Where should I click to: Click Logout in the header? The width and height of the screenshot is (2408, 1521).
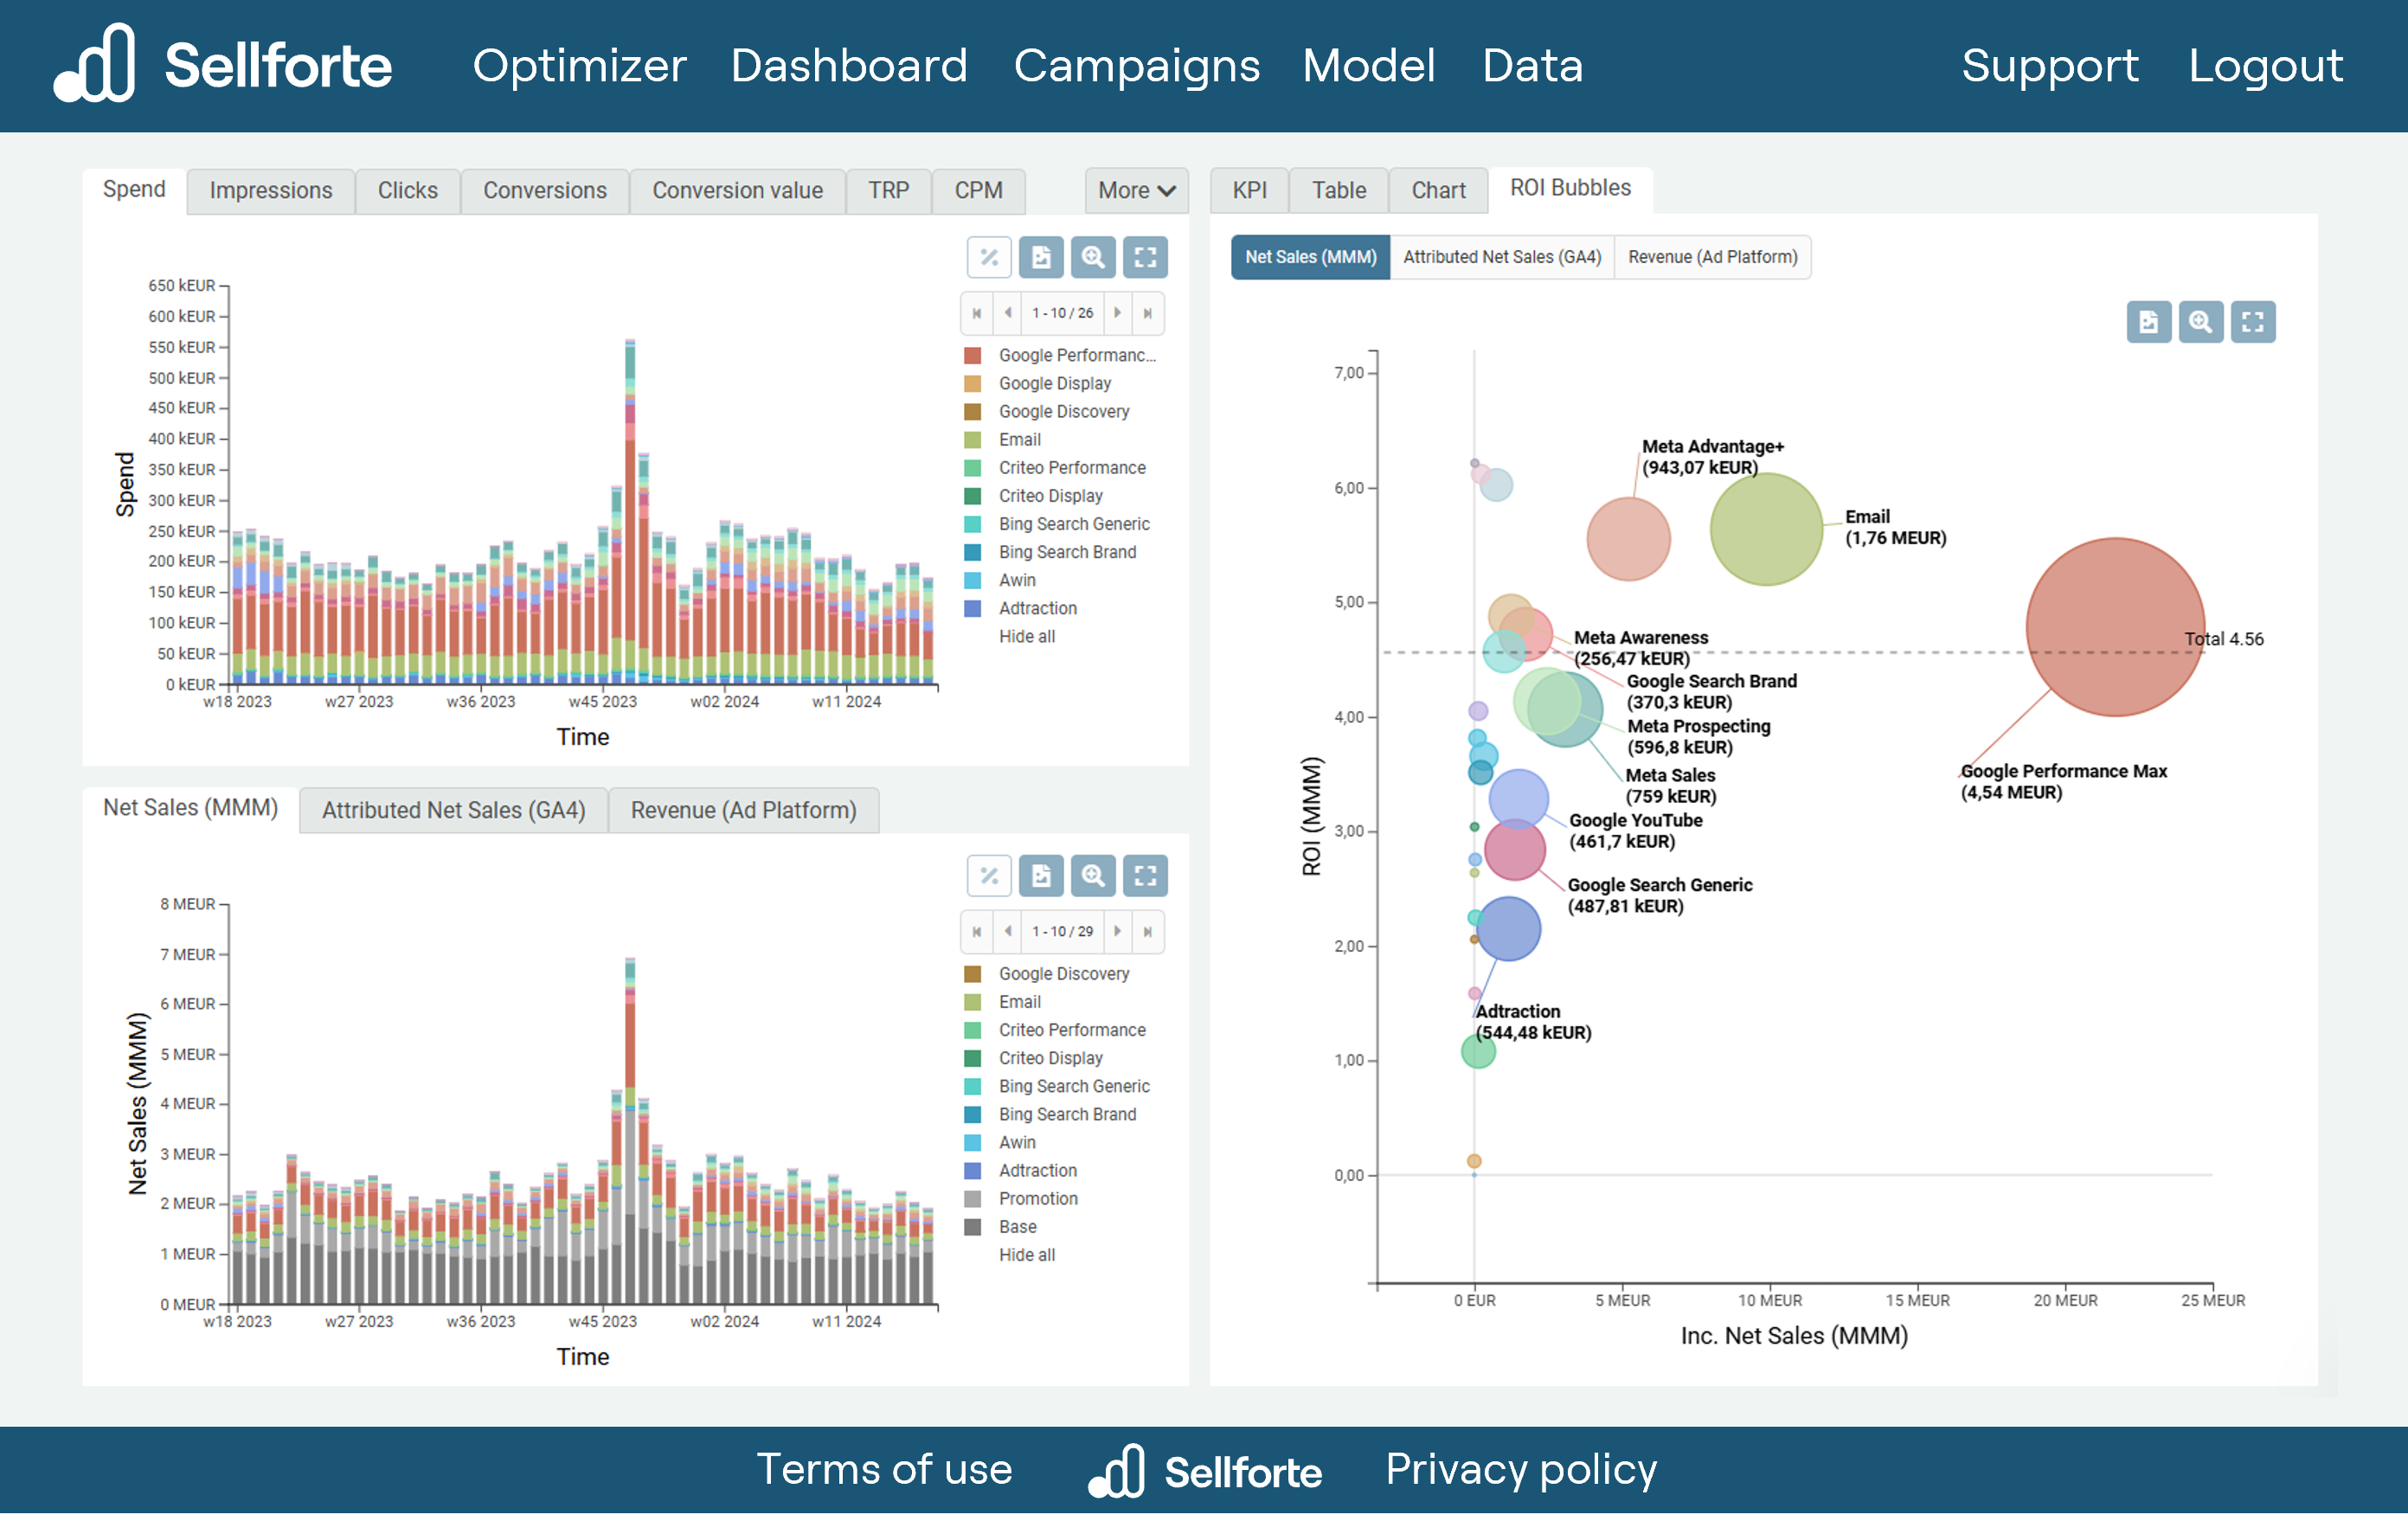click(2265, 66)
